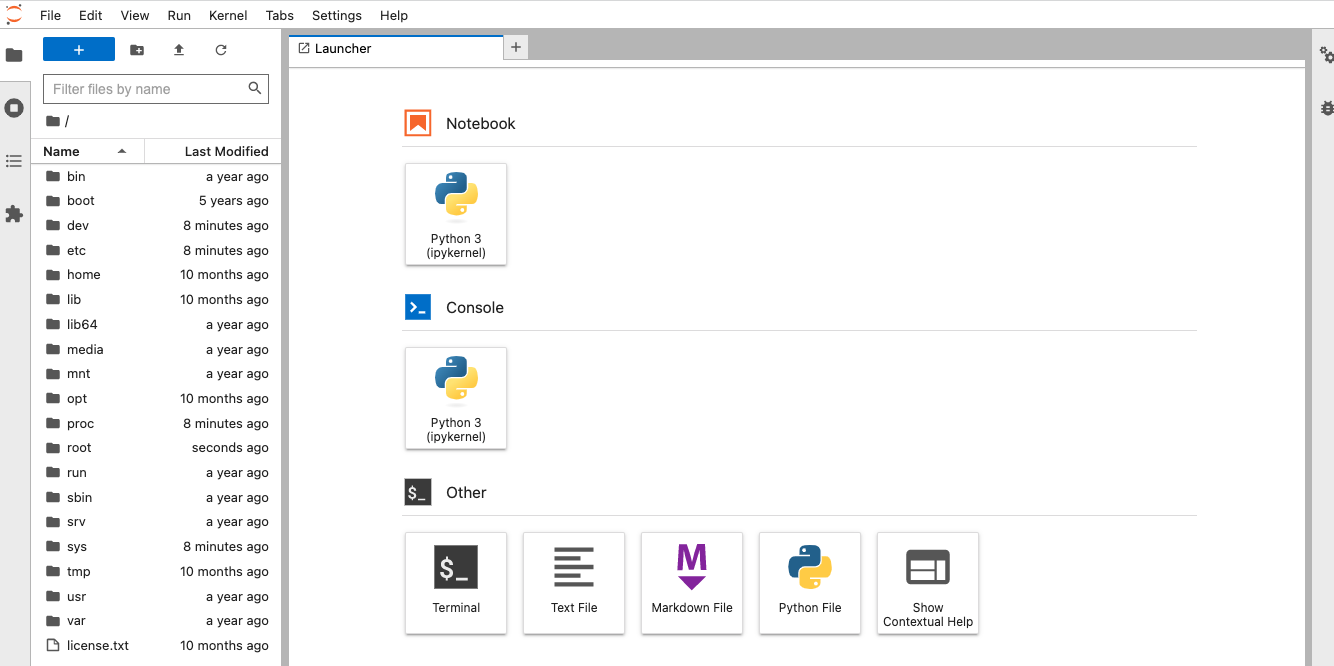Create a new Markdown File

[692, 582]
